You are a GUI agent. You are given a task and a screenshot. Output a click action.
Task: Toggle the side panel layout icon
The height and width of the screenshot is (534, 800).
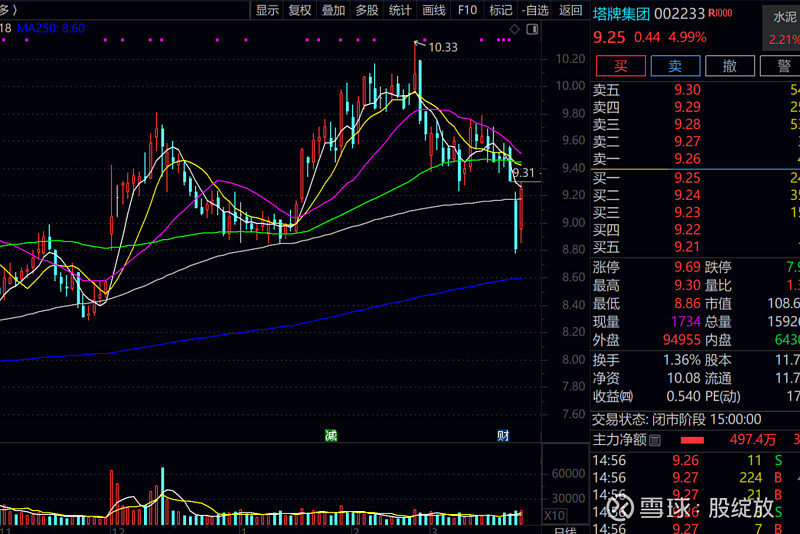click(532, 30)
